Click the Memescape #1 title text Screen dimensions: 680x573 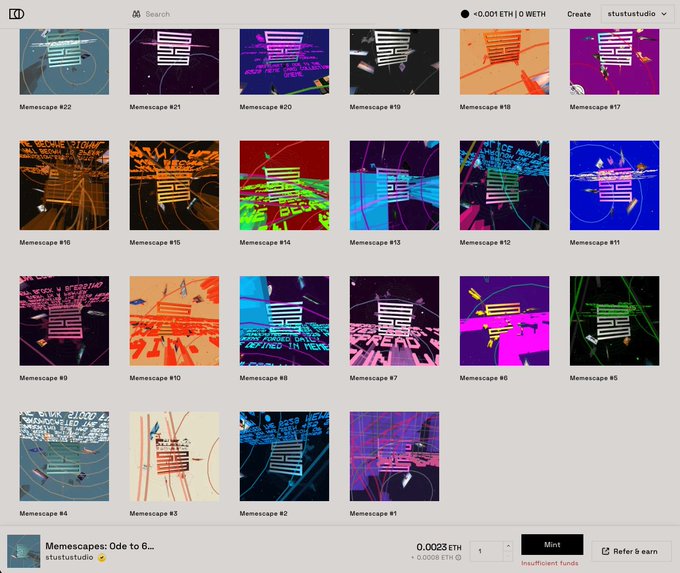(x=373, y=514)
